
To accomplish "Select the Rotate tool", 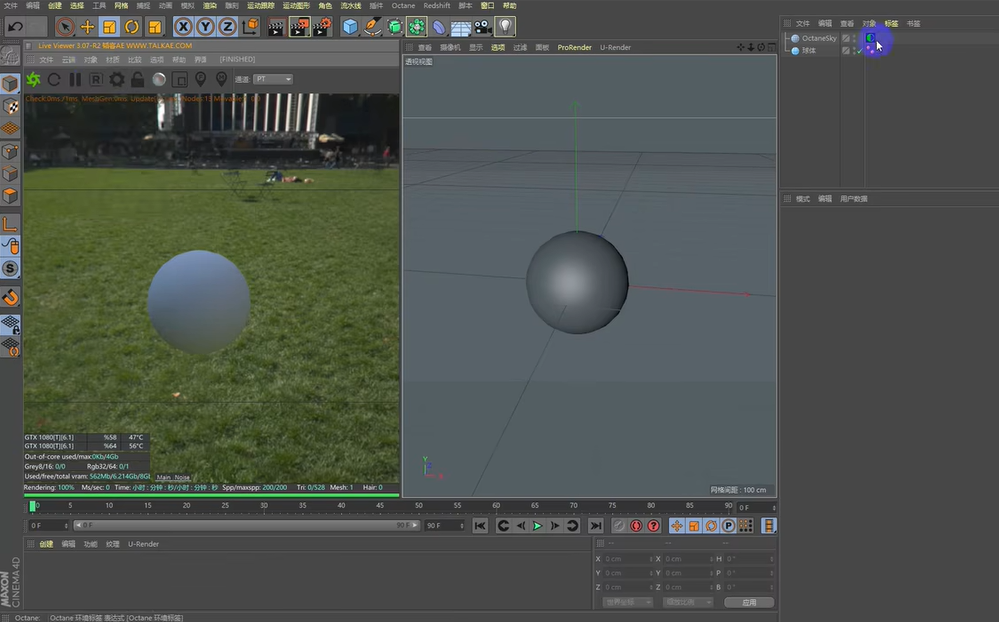I will pos(131,27).
